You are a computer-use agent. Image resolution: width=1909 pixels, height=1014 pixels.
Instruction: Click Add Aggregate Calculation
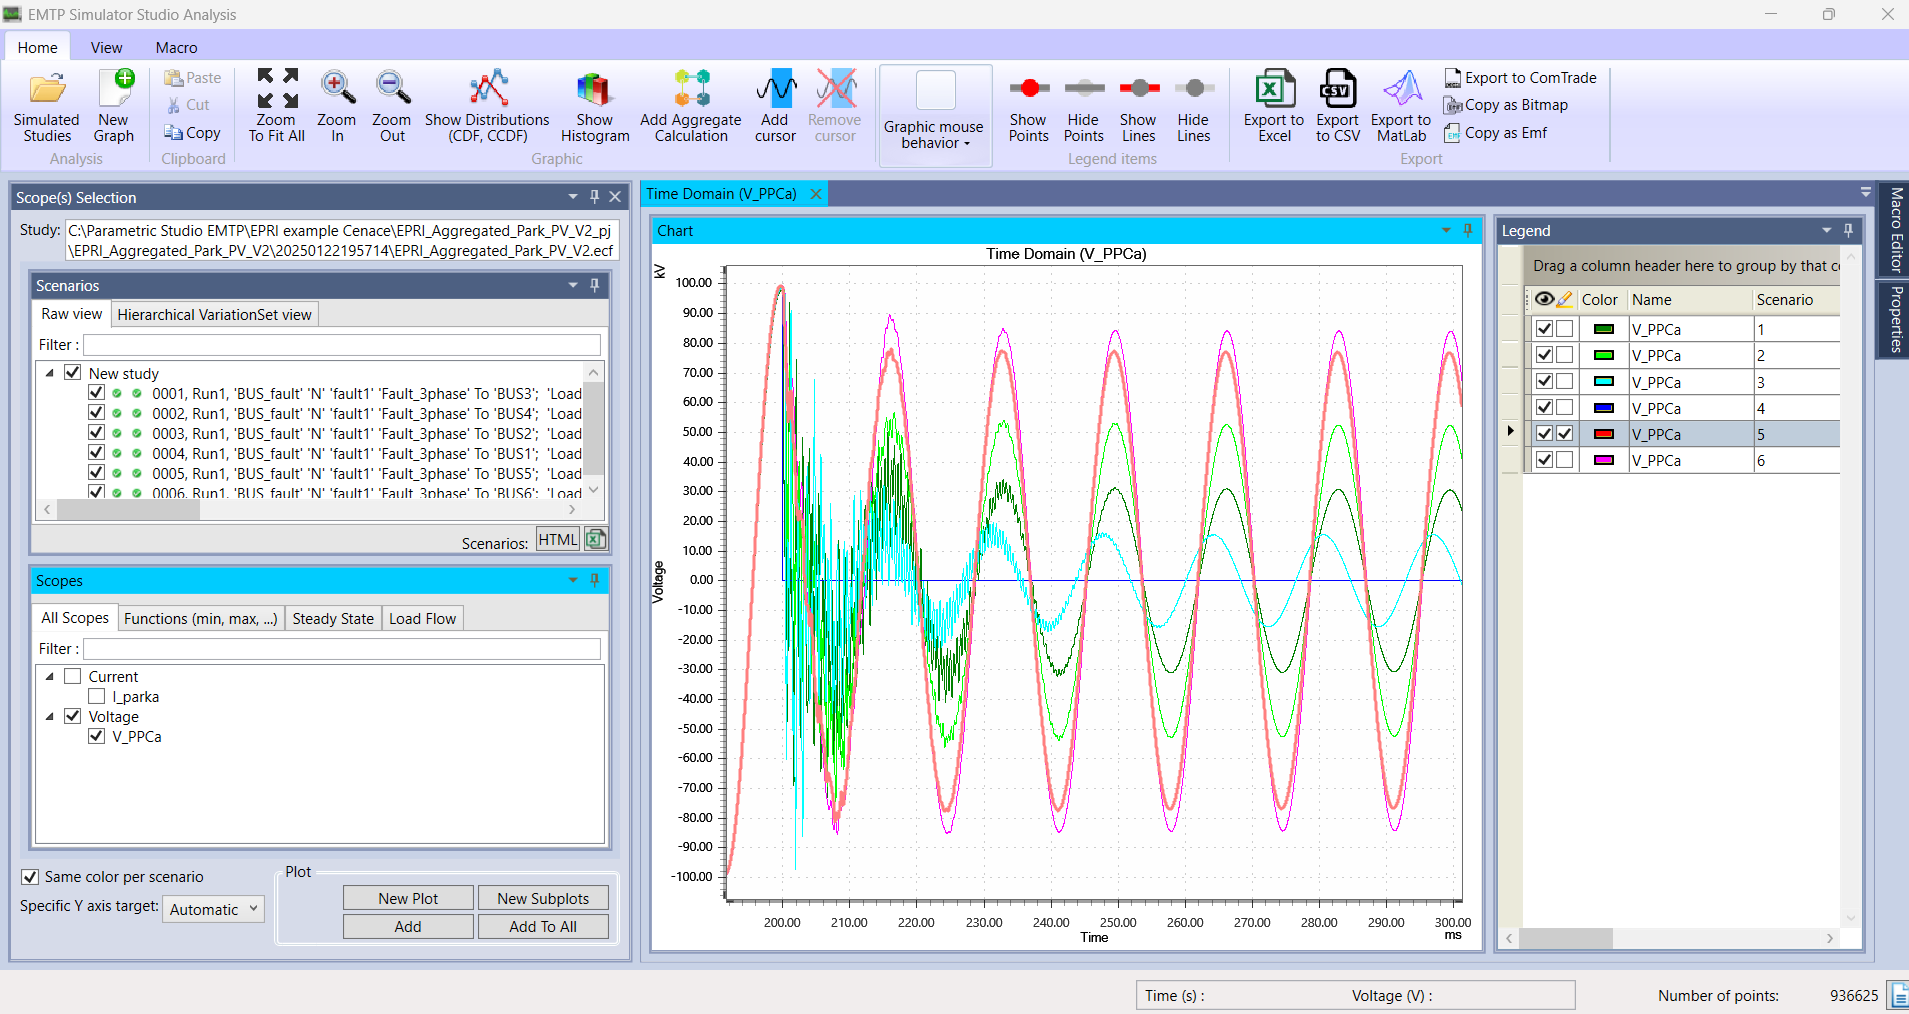690,104
